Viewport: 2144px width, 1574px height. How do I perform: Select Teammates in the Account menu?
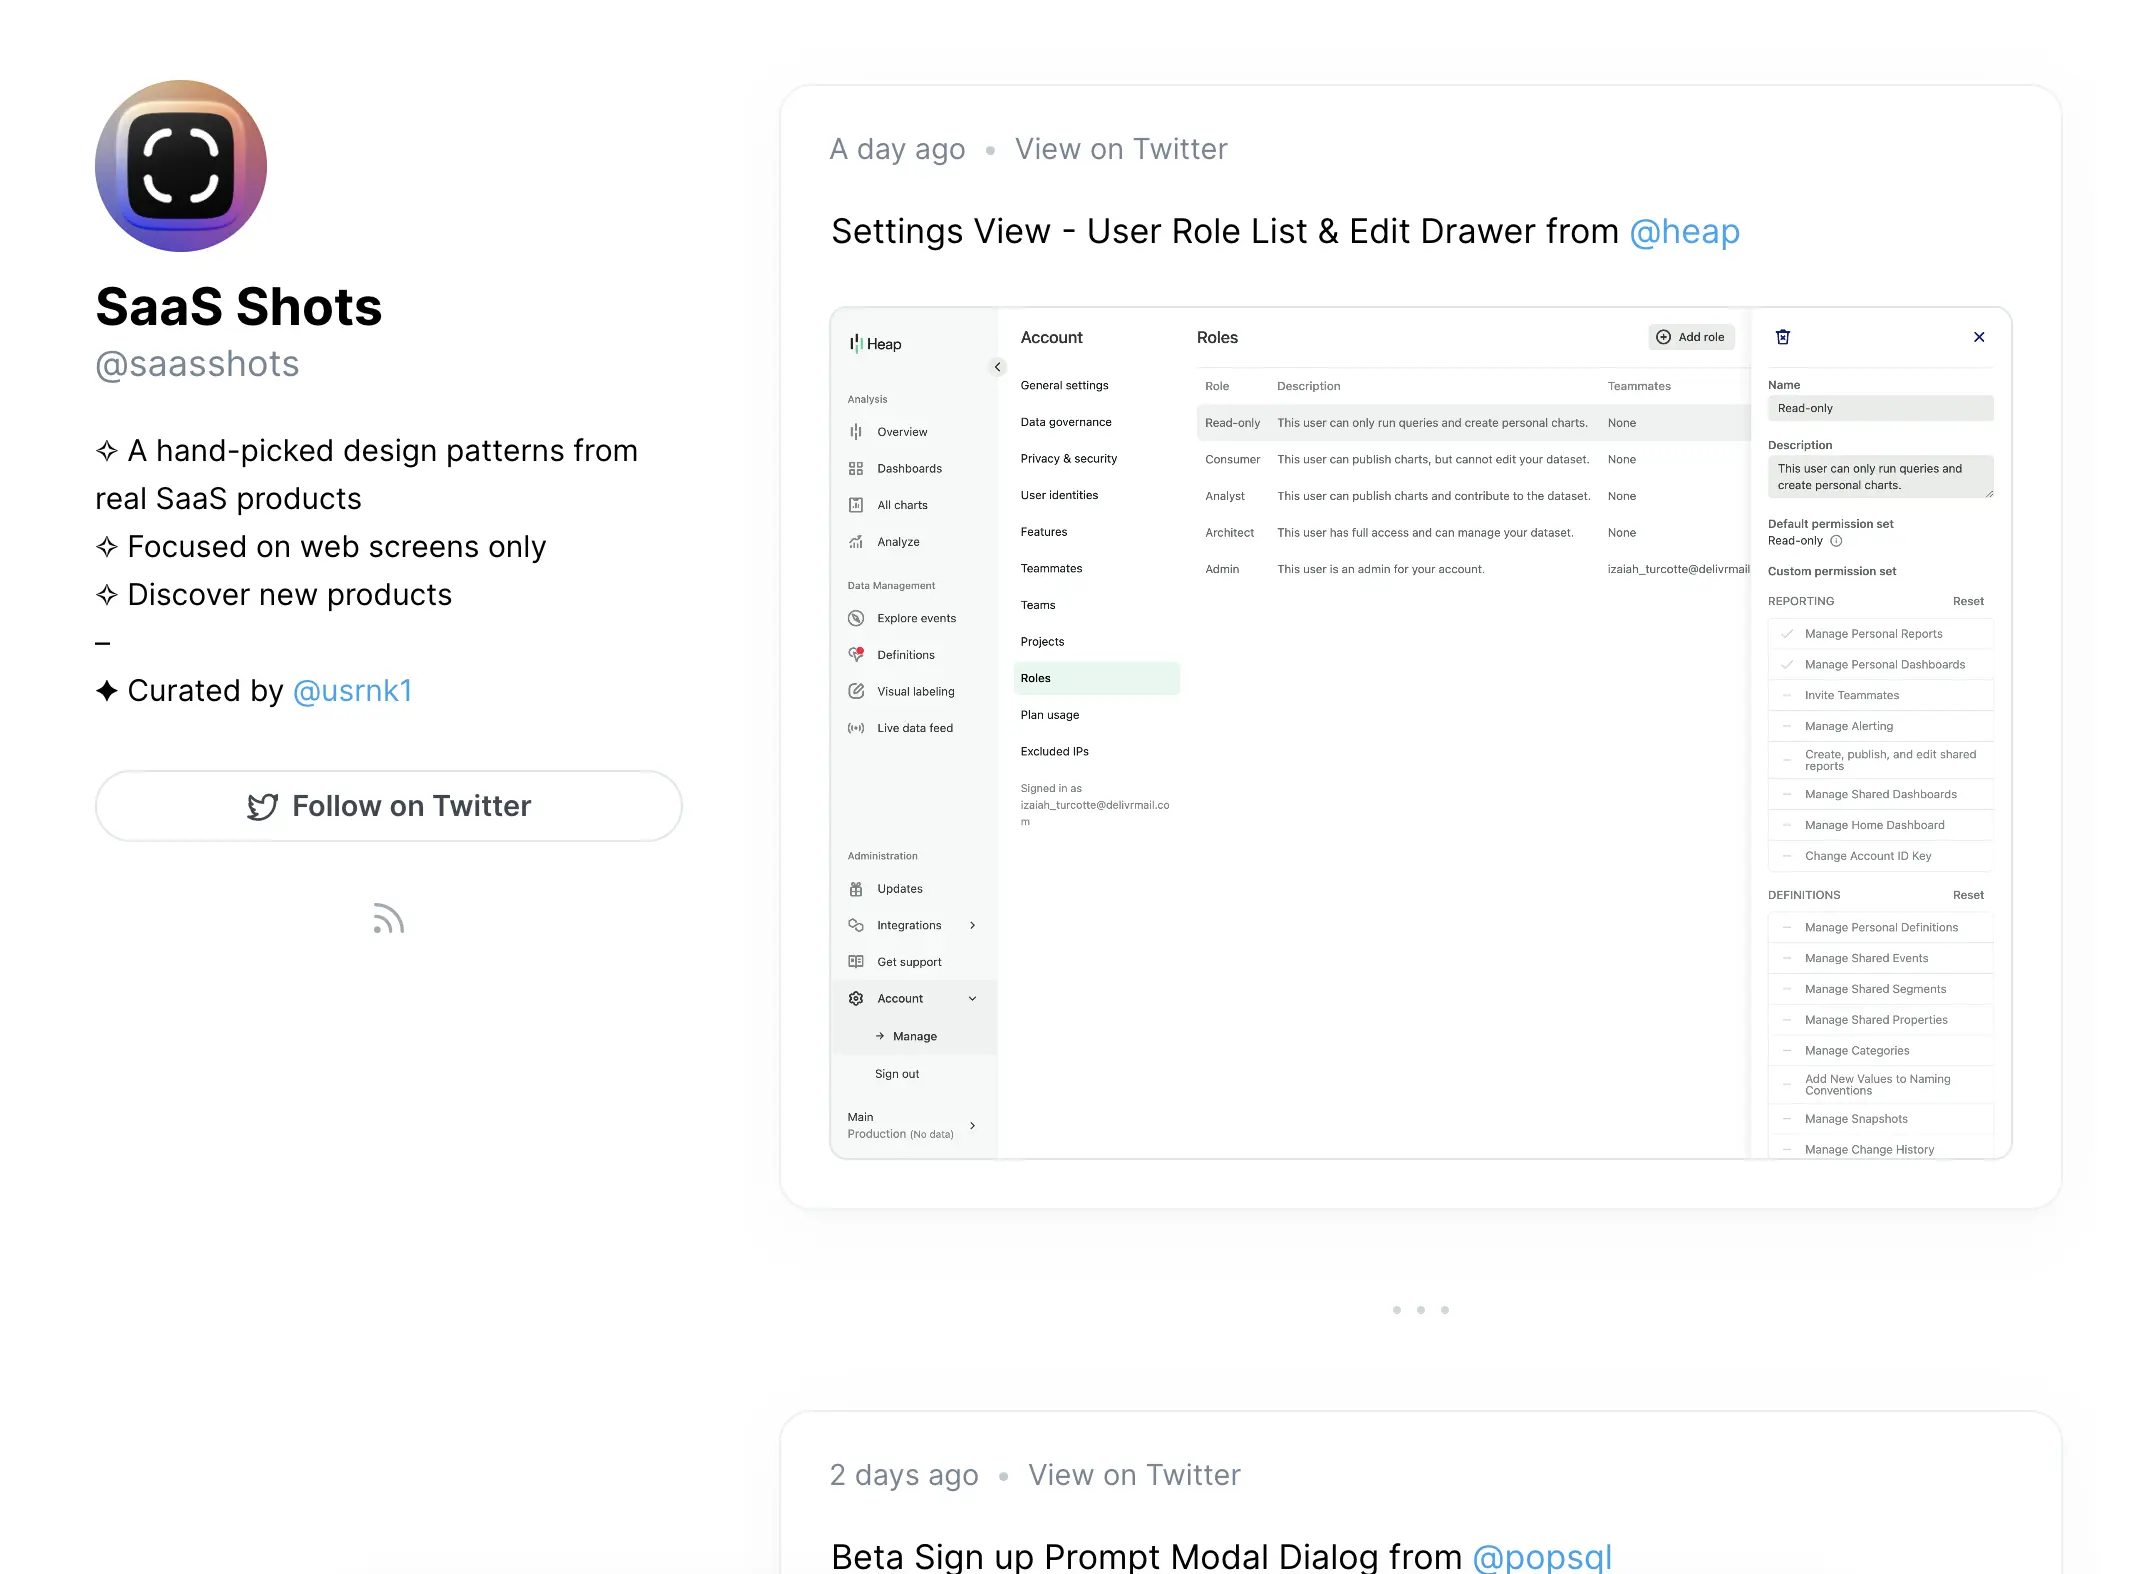pyautogui.click(x=1051, y=569)
